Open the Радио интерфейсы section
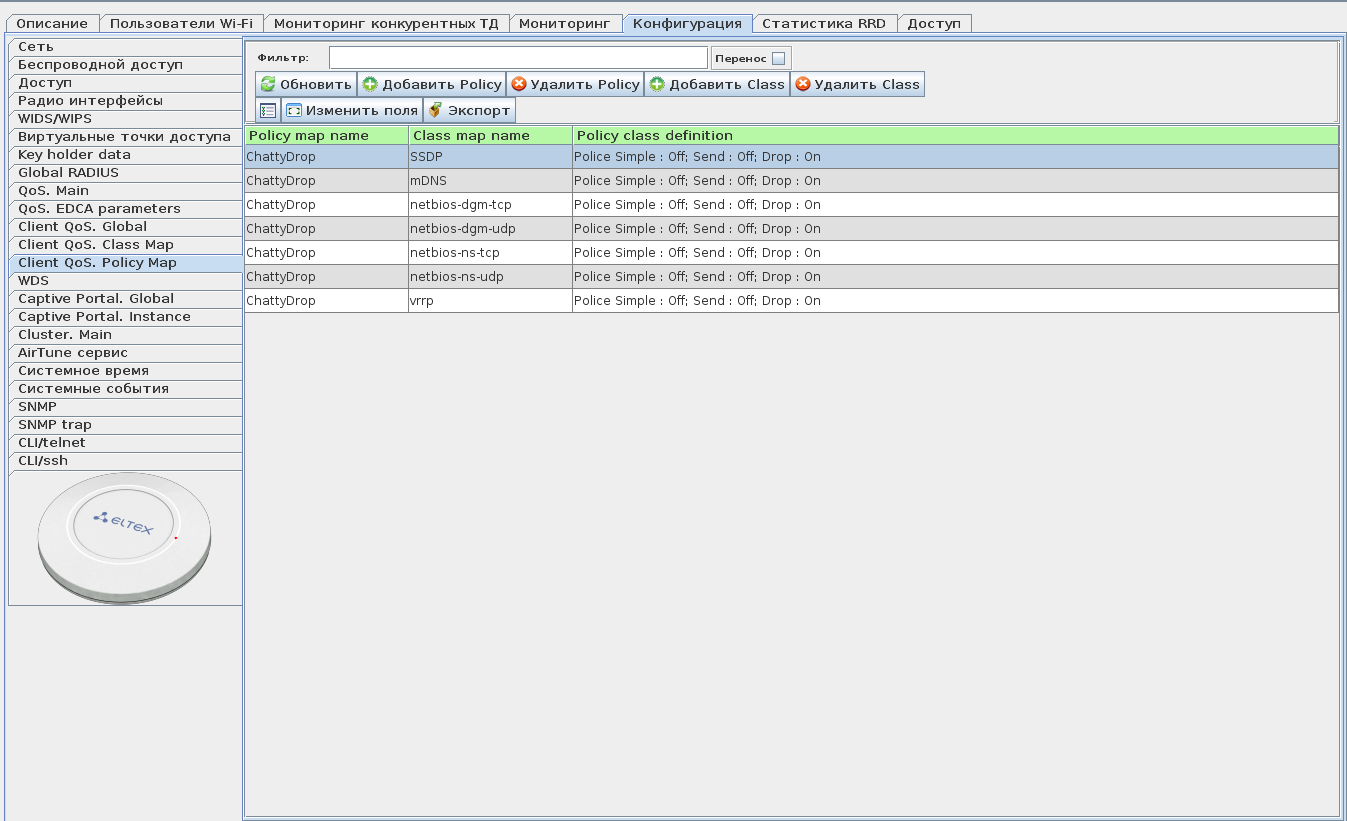This screenshot has width=1347, height=821. 90,101
